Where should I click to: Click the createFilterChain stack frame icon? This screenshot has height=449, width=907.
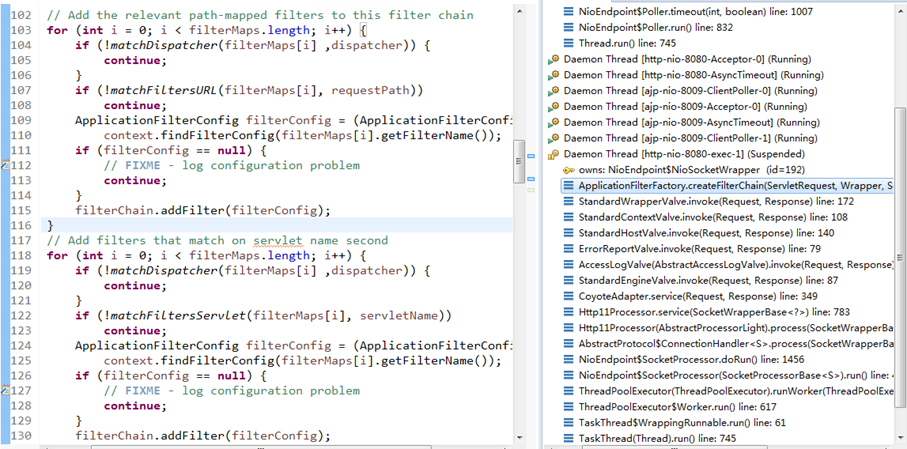click(569, 186)
